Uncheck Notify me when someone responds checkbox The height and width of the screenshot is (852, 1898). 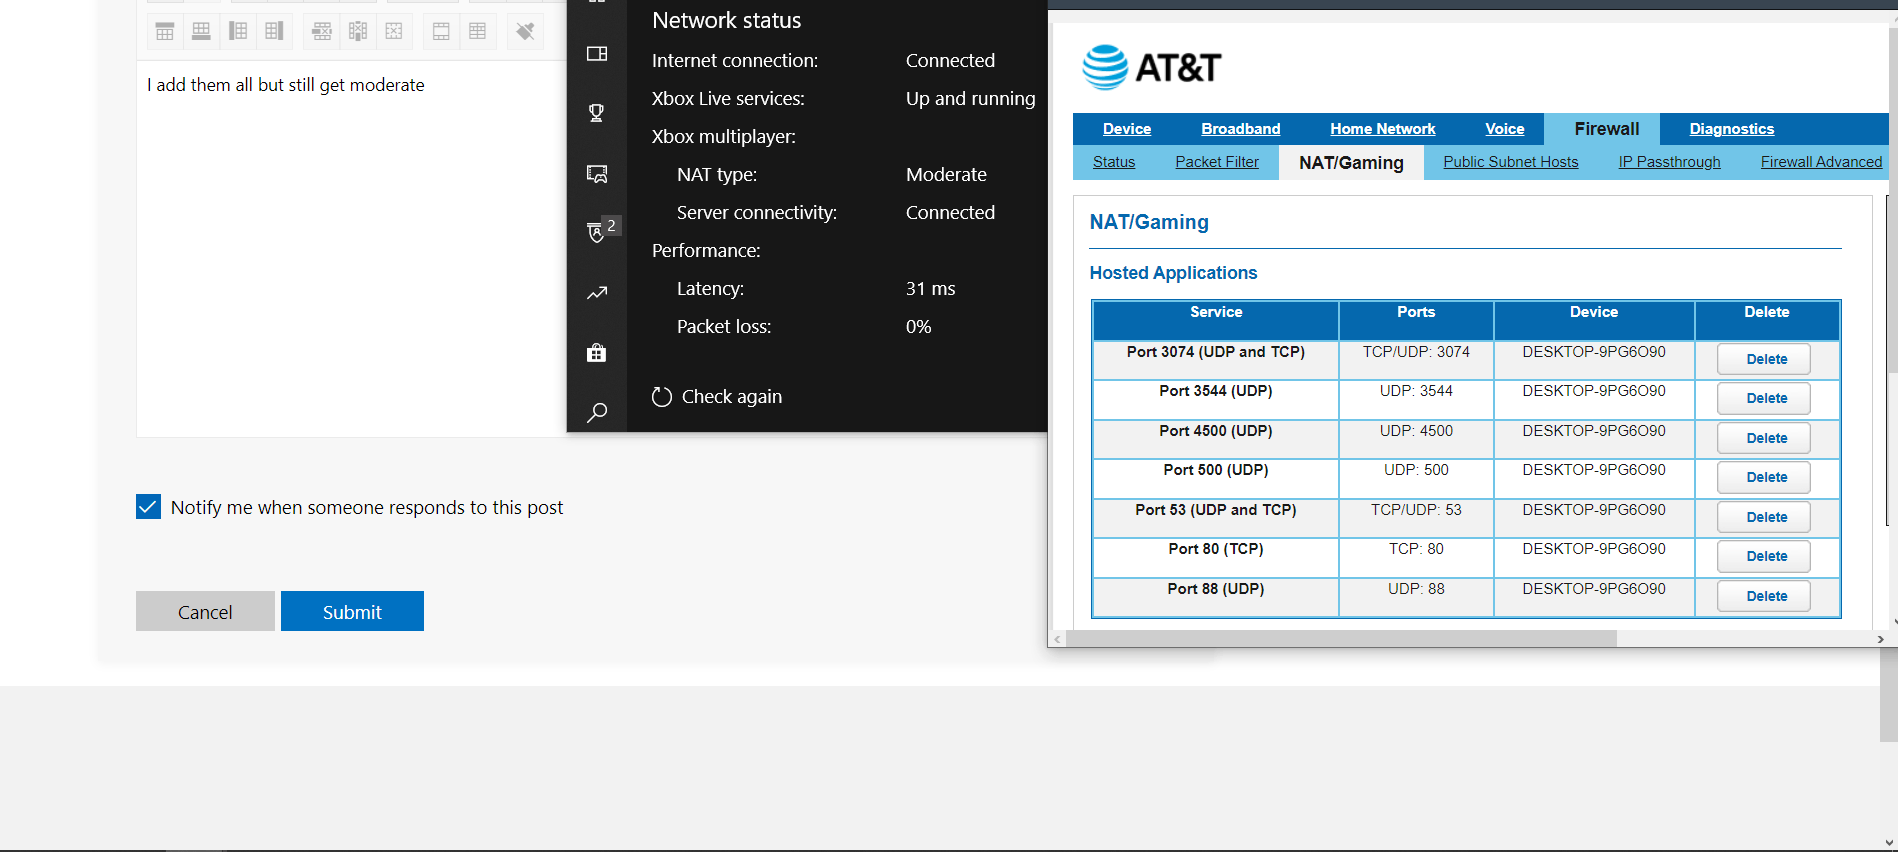coord(148,507)
